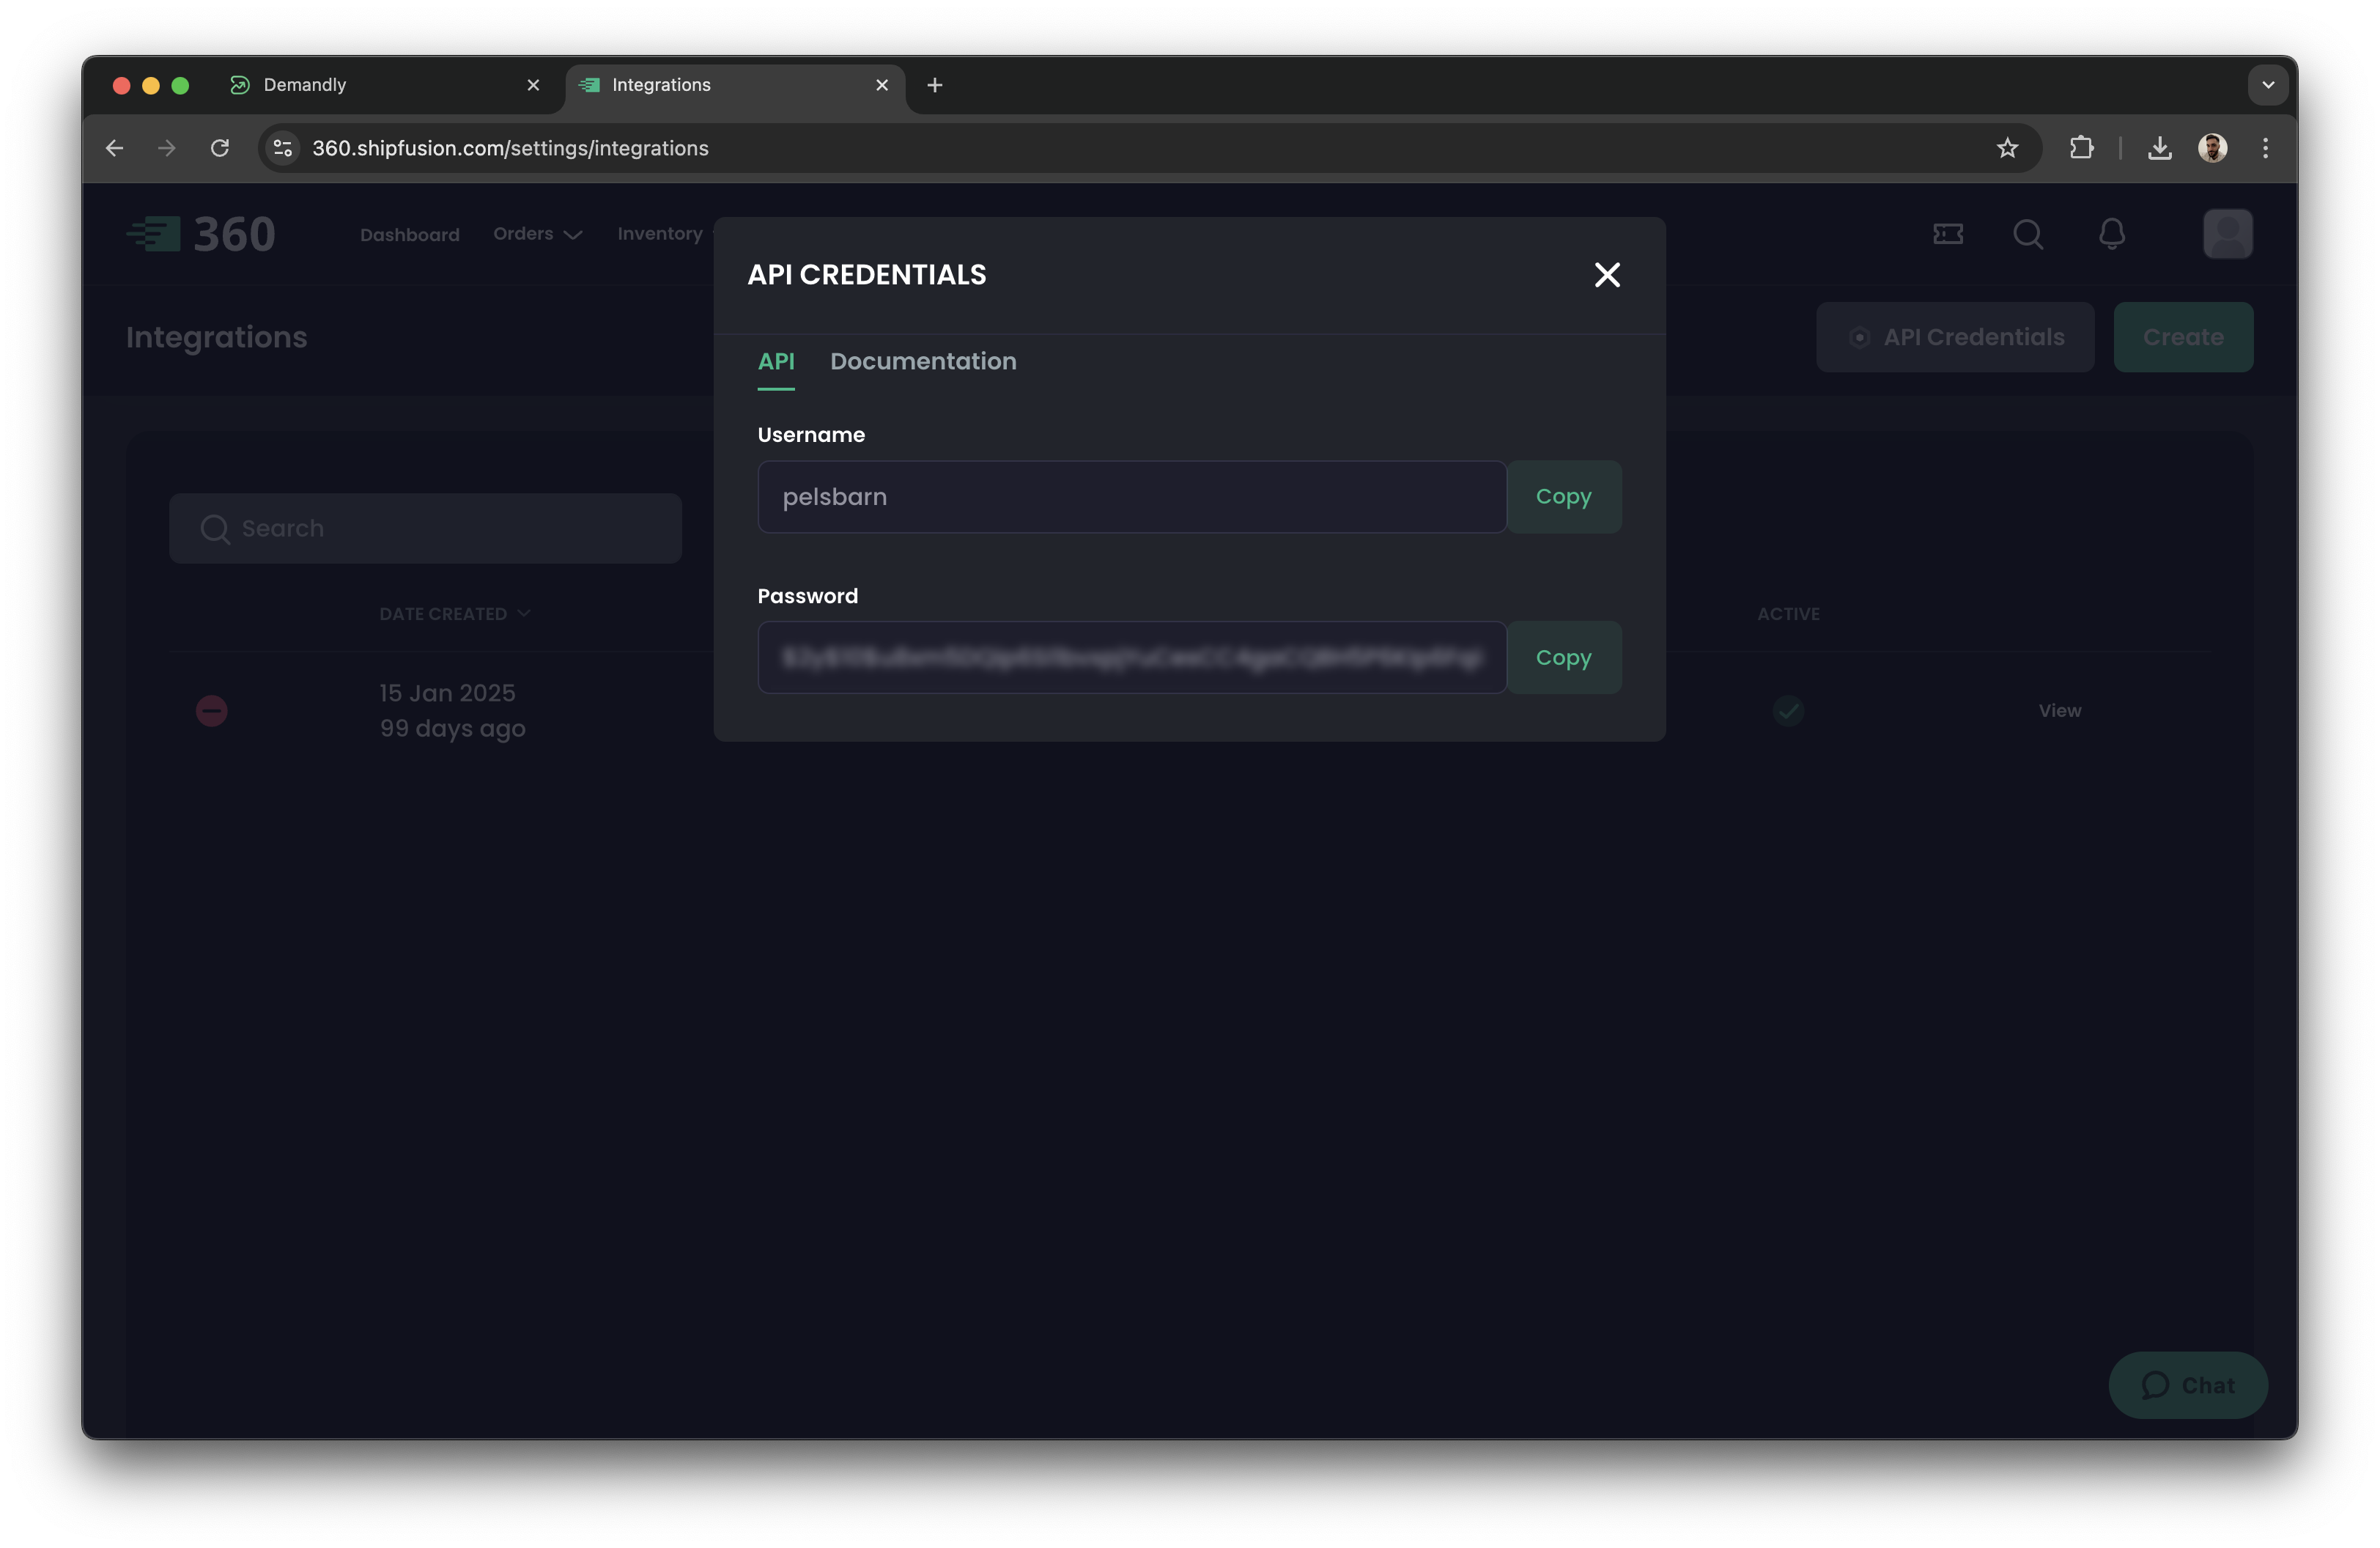Open the notification bell
The image size is (2380, 1548).
(x=2110, y=234)
